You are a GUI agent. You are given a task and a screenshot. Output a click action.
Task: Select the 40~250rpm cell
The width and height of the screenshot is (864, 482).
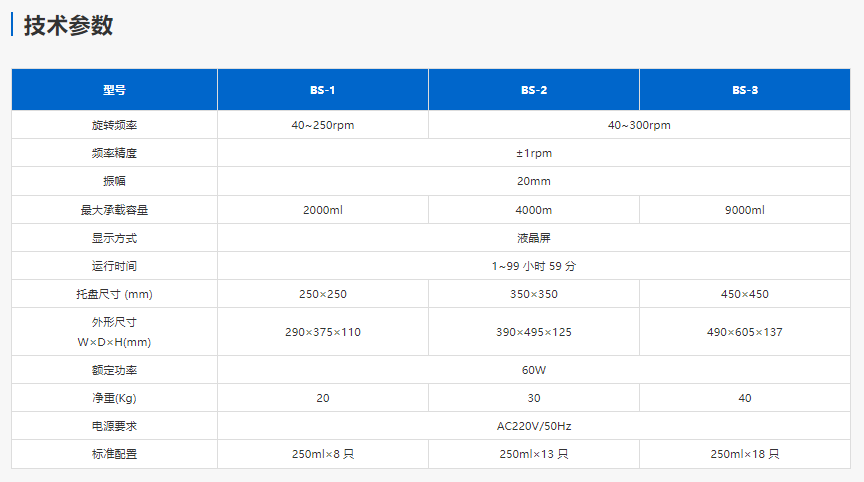322,125
